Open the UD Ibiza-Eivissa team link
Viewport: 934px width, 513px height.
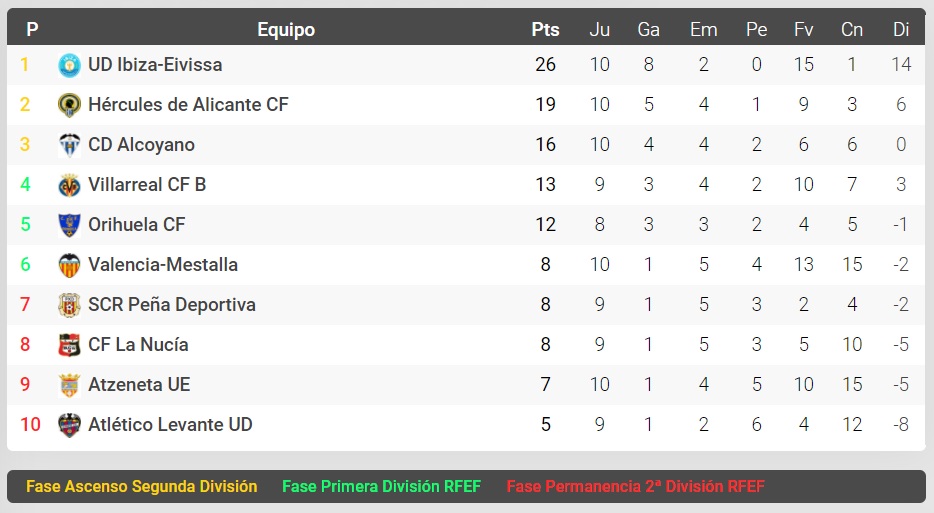(155, 65)
